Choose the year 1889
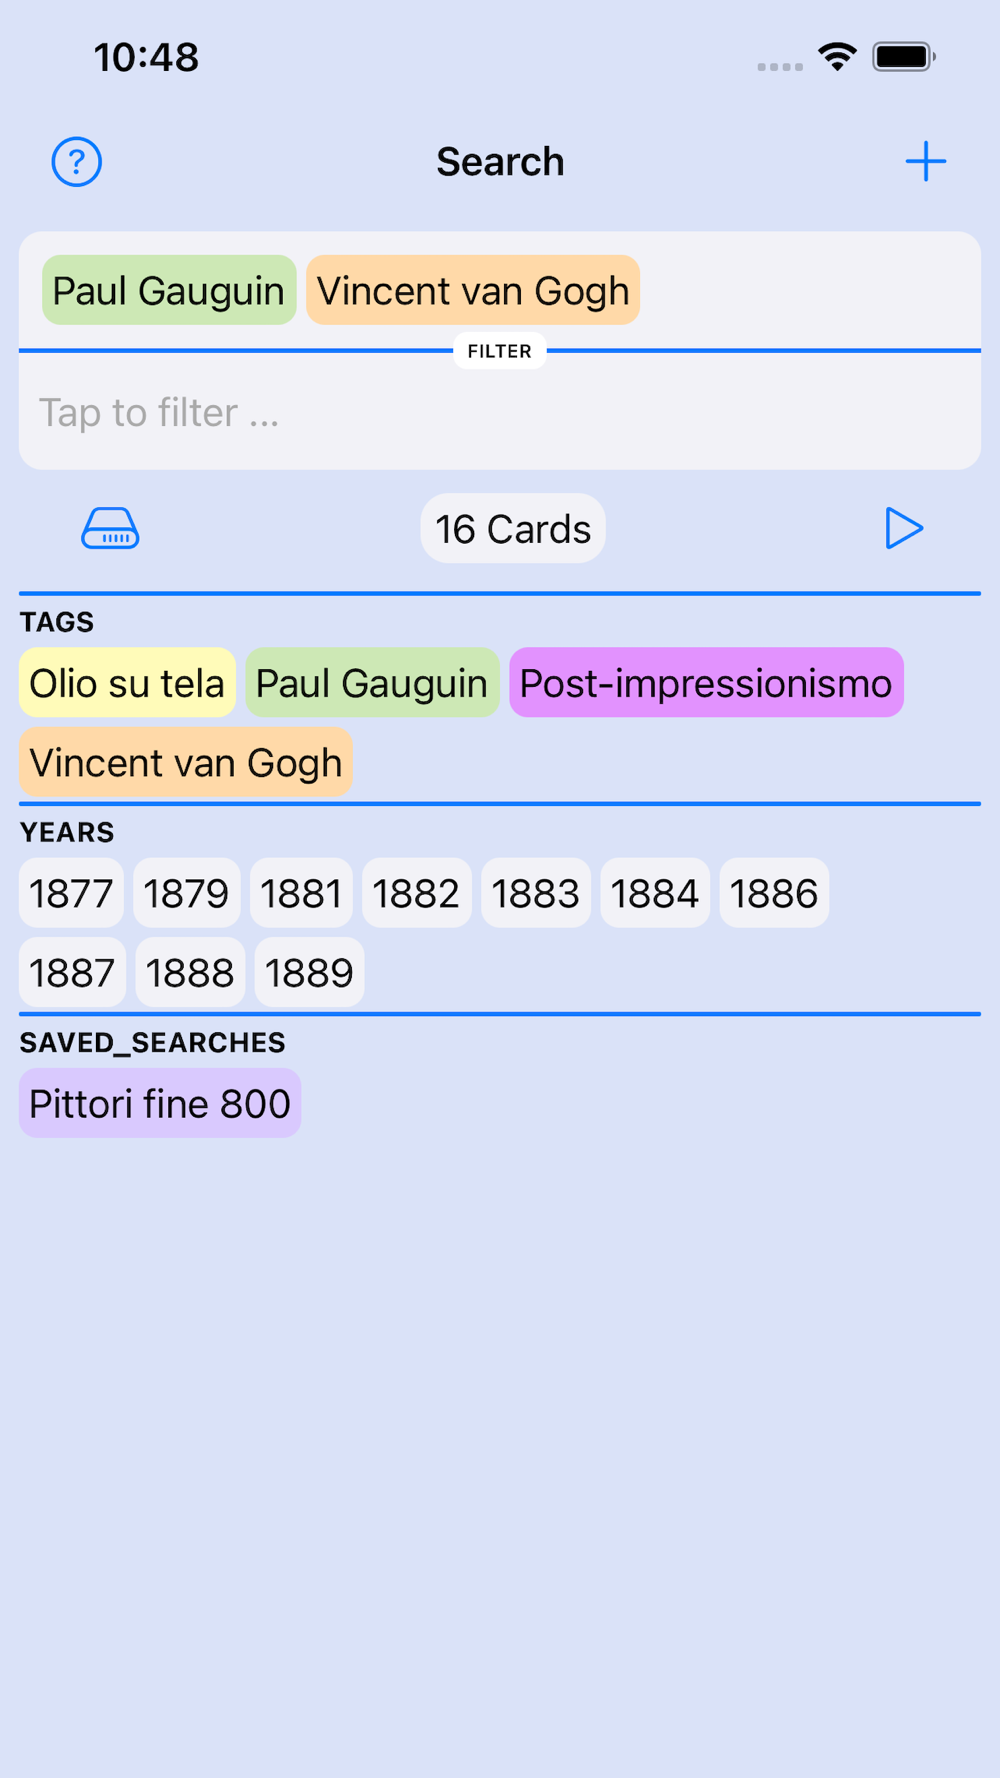This screenshot has height=1778, width=1000. (309, 972)
